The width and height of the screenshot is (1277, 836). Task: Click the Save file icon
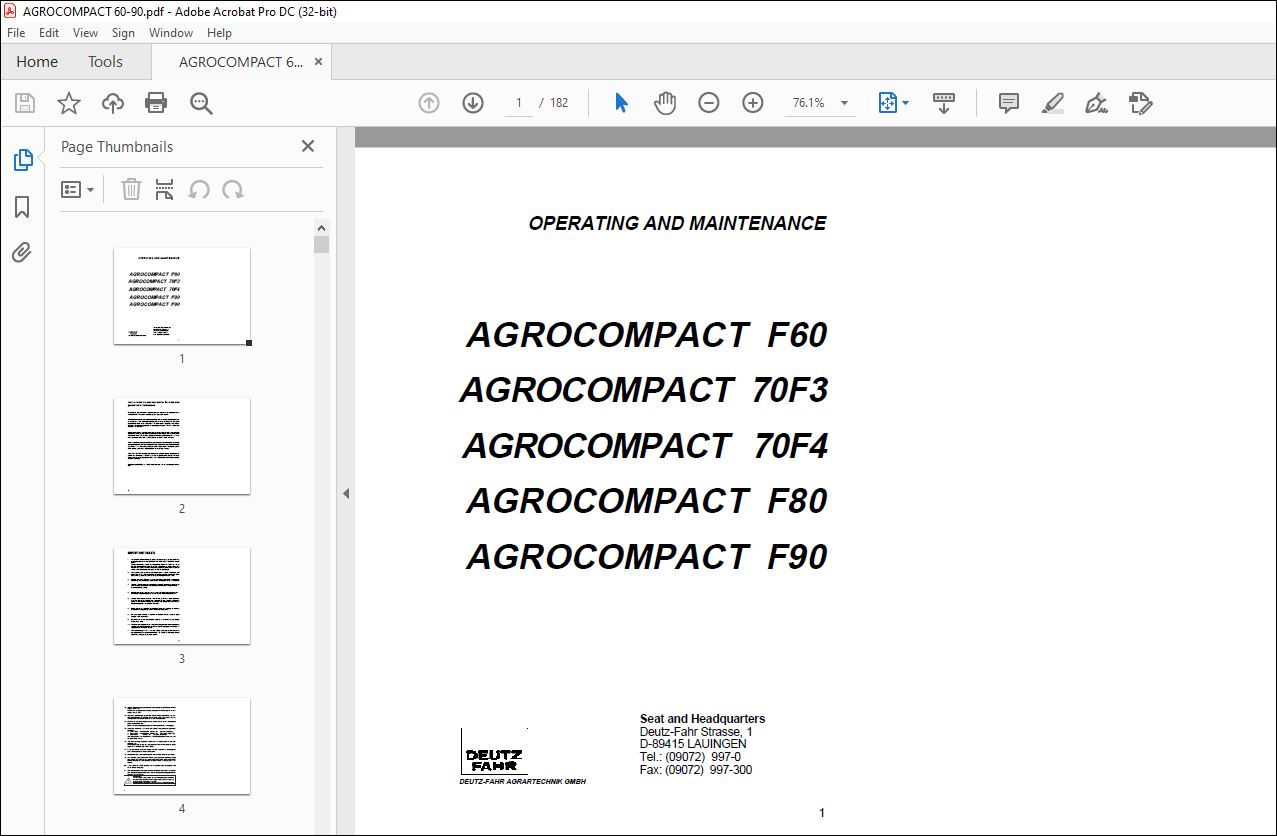[25, 103]
